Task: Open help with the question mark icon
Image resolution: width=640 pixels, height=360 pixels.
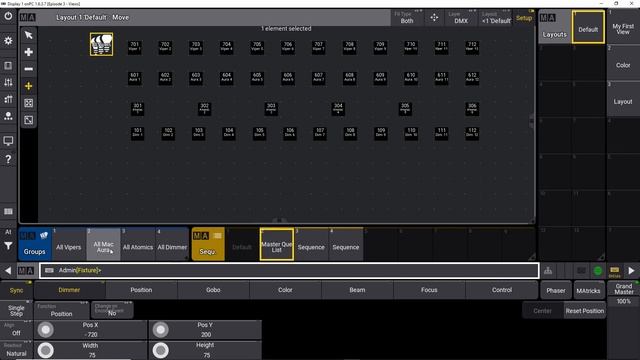Action: tap(8, 159)
